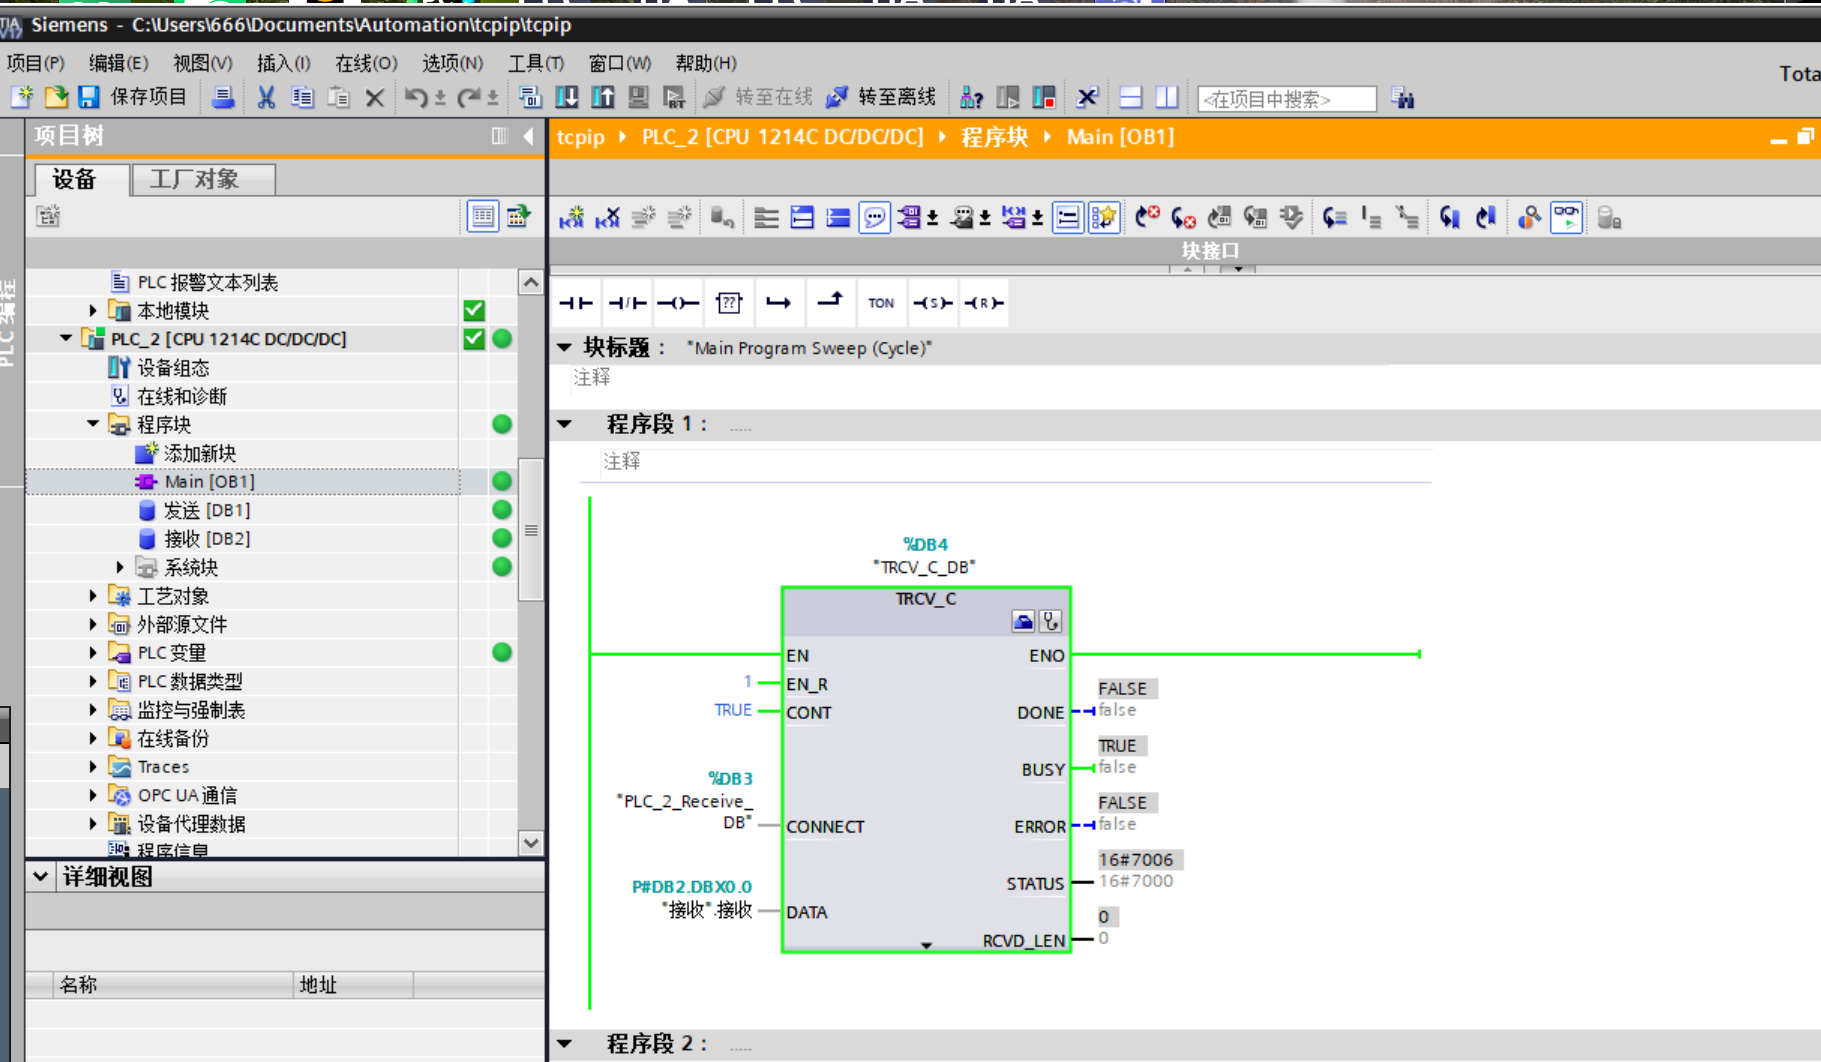Open the 帮助(H) menu

coord(706,63)
